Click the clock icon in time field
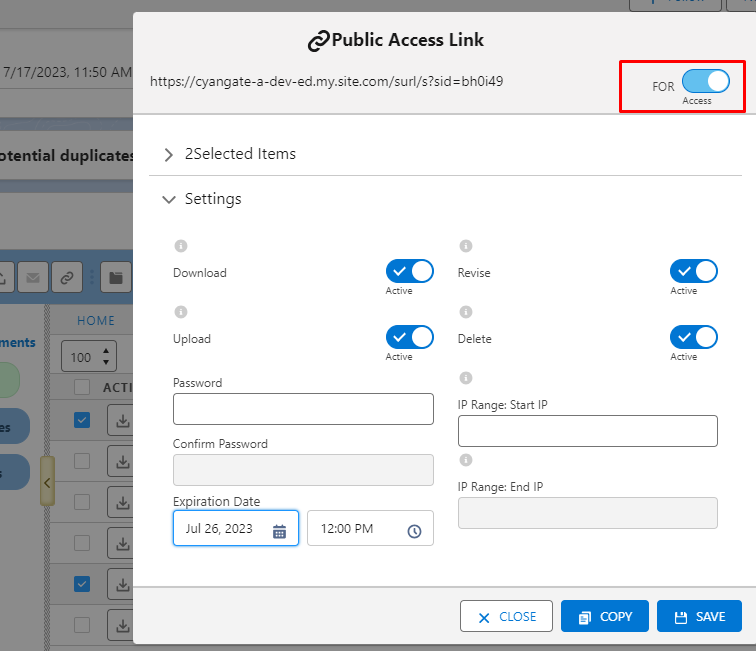756x651 pixels. click(414, 531)
